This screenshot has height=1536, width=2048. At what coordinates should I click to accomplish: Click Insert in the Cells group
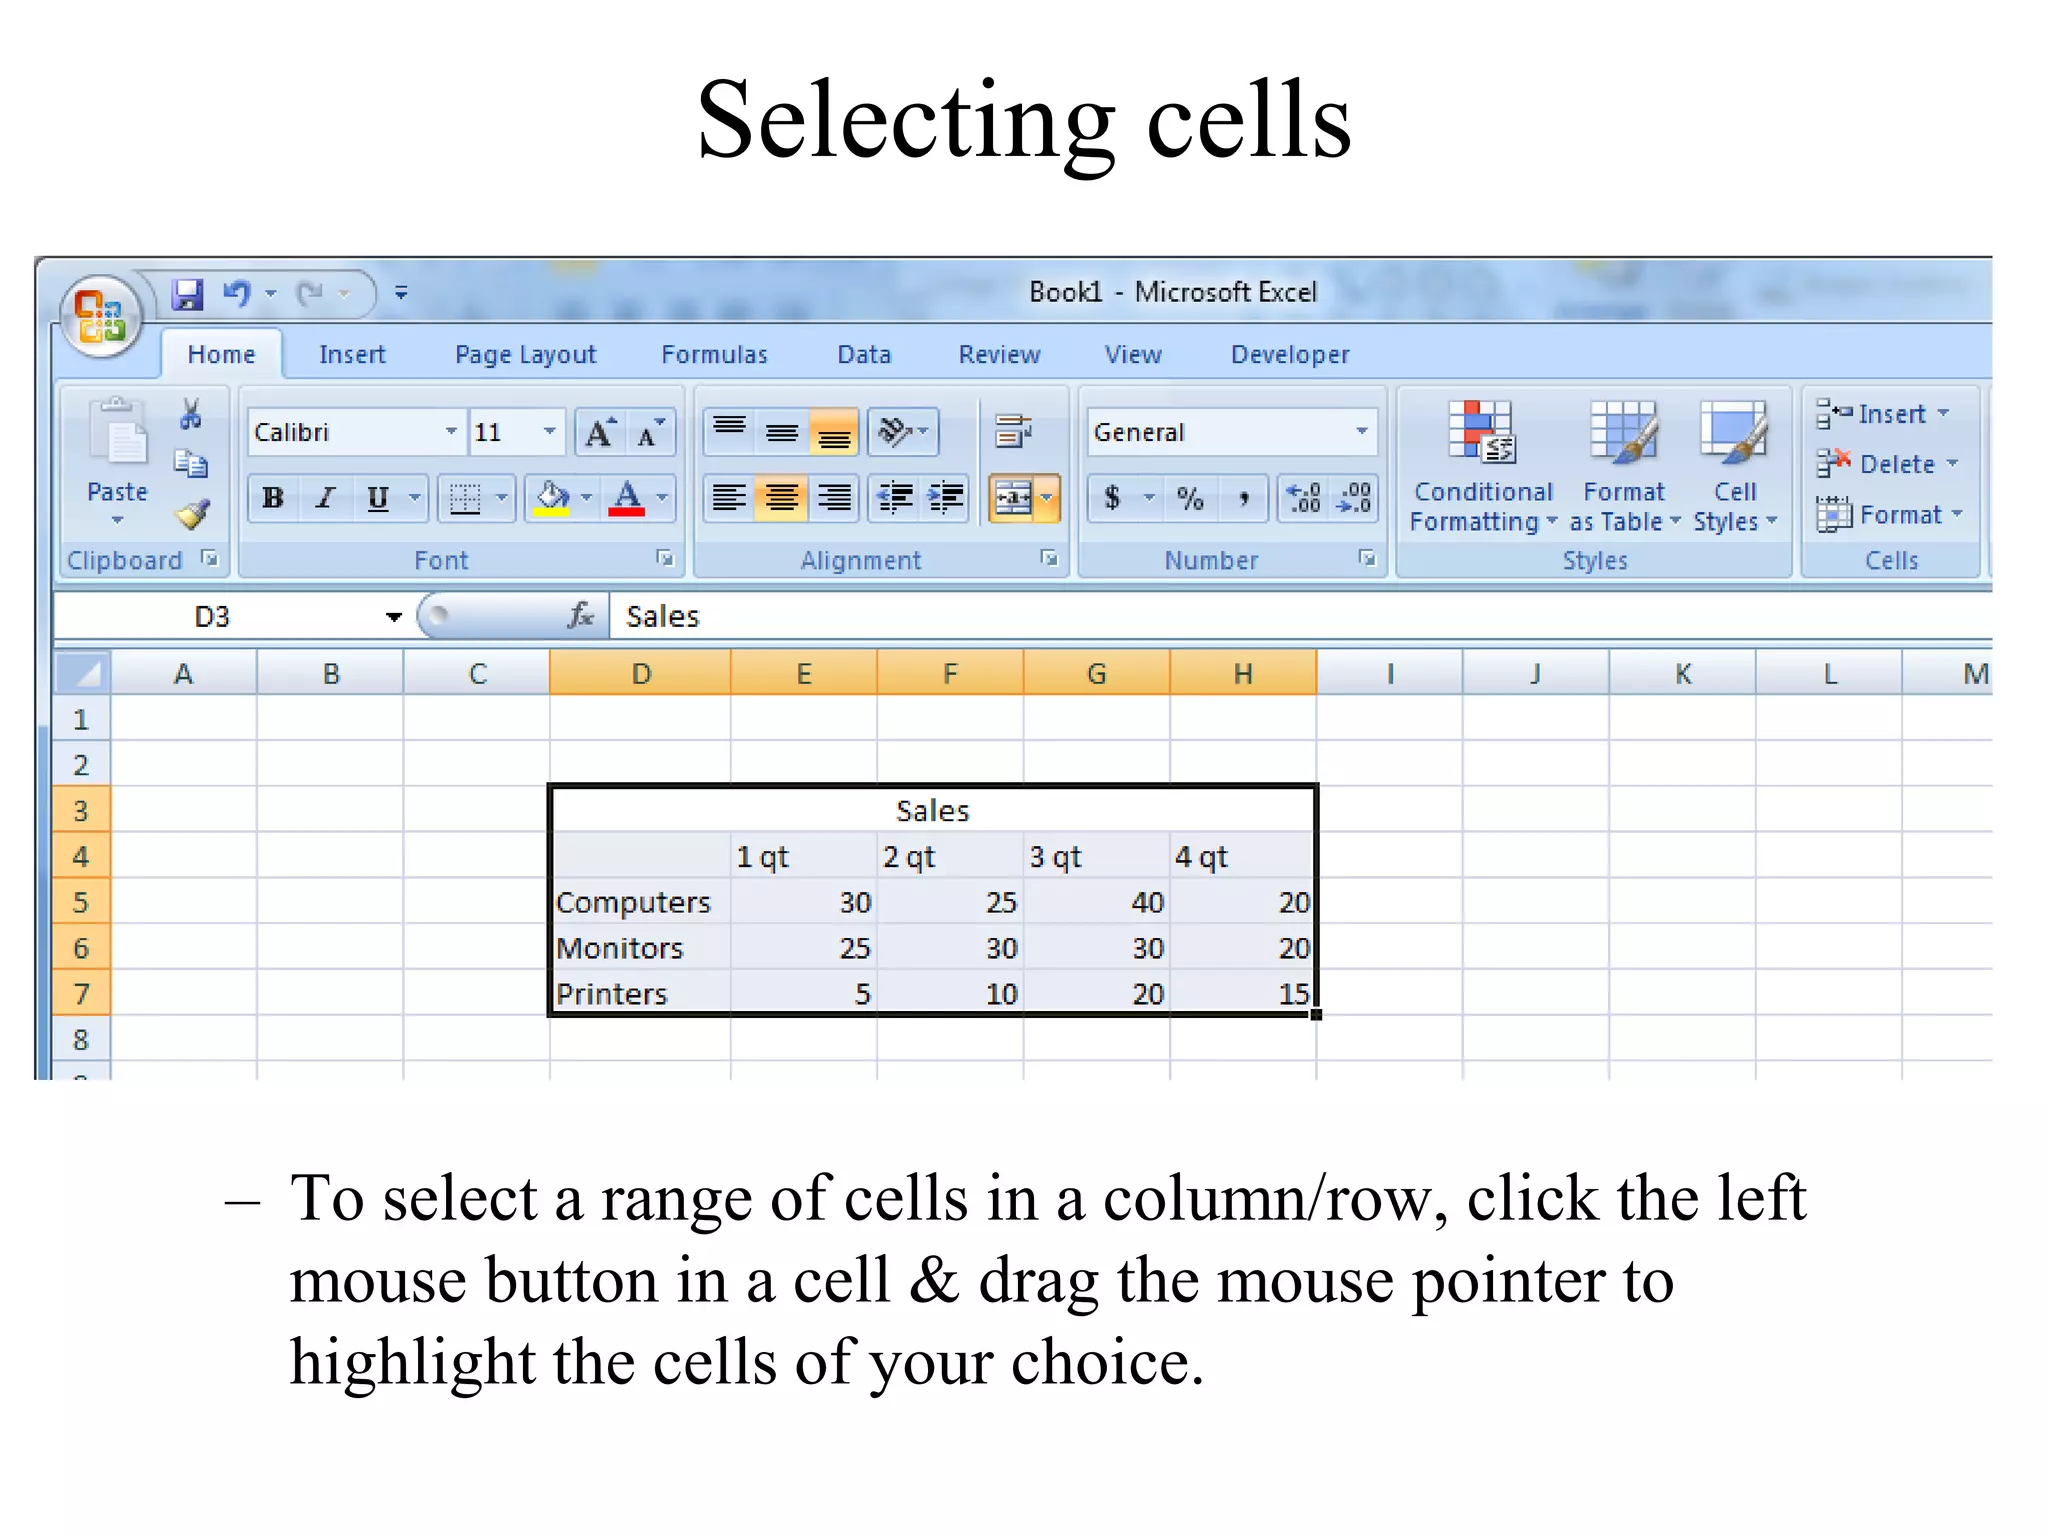(1882, 414)
